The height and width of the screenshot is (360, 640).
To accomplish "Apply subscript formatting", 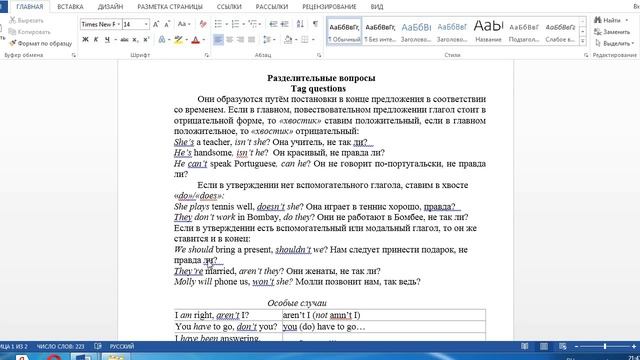I will 136,40.
